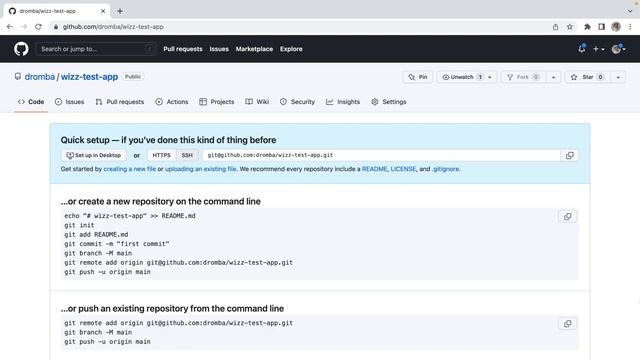This screenshot has width=640, height=360.
Task: Reload the page
Action: click(38, 27)
